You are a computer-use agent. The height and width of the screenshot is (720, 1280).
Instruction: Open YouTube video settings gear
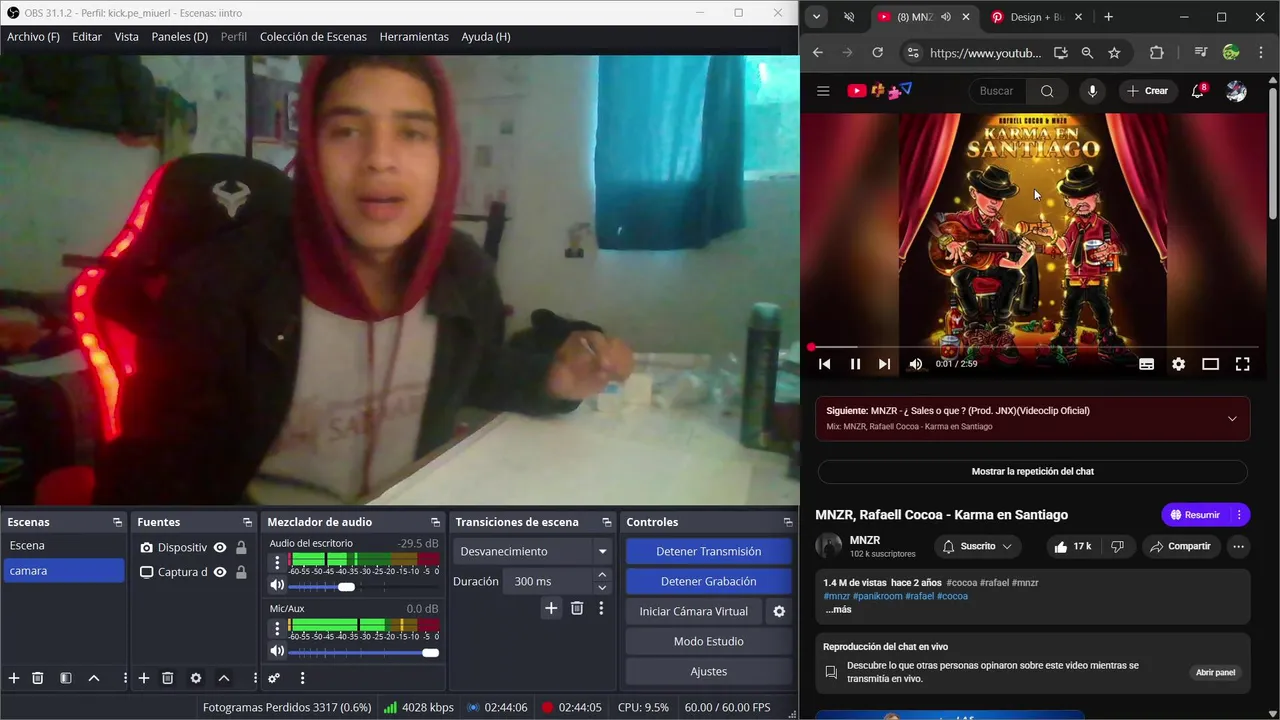pyautogui.click(x=1178, y=364)
